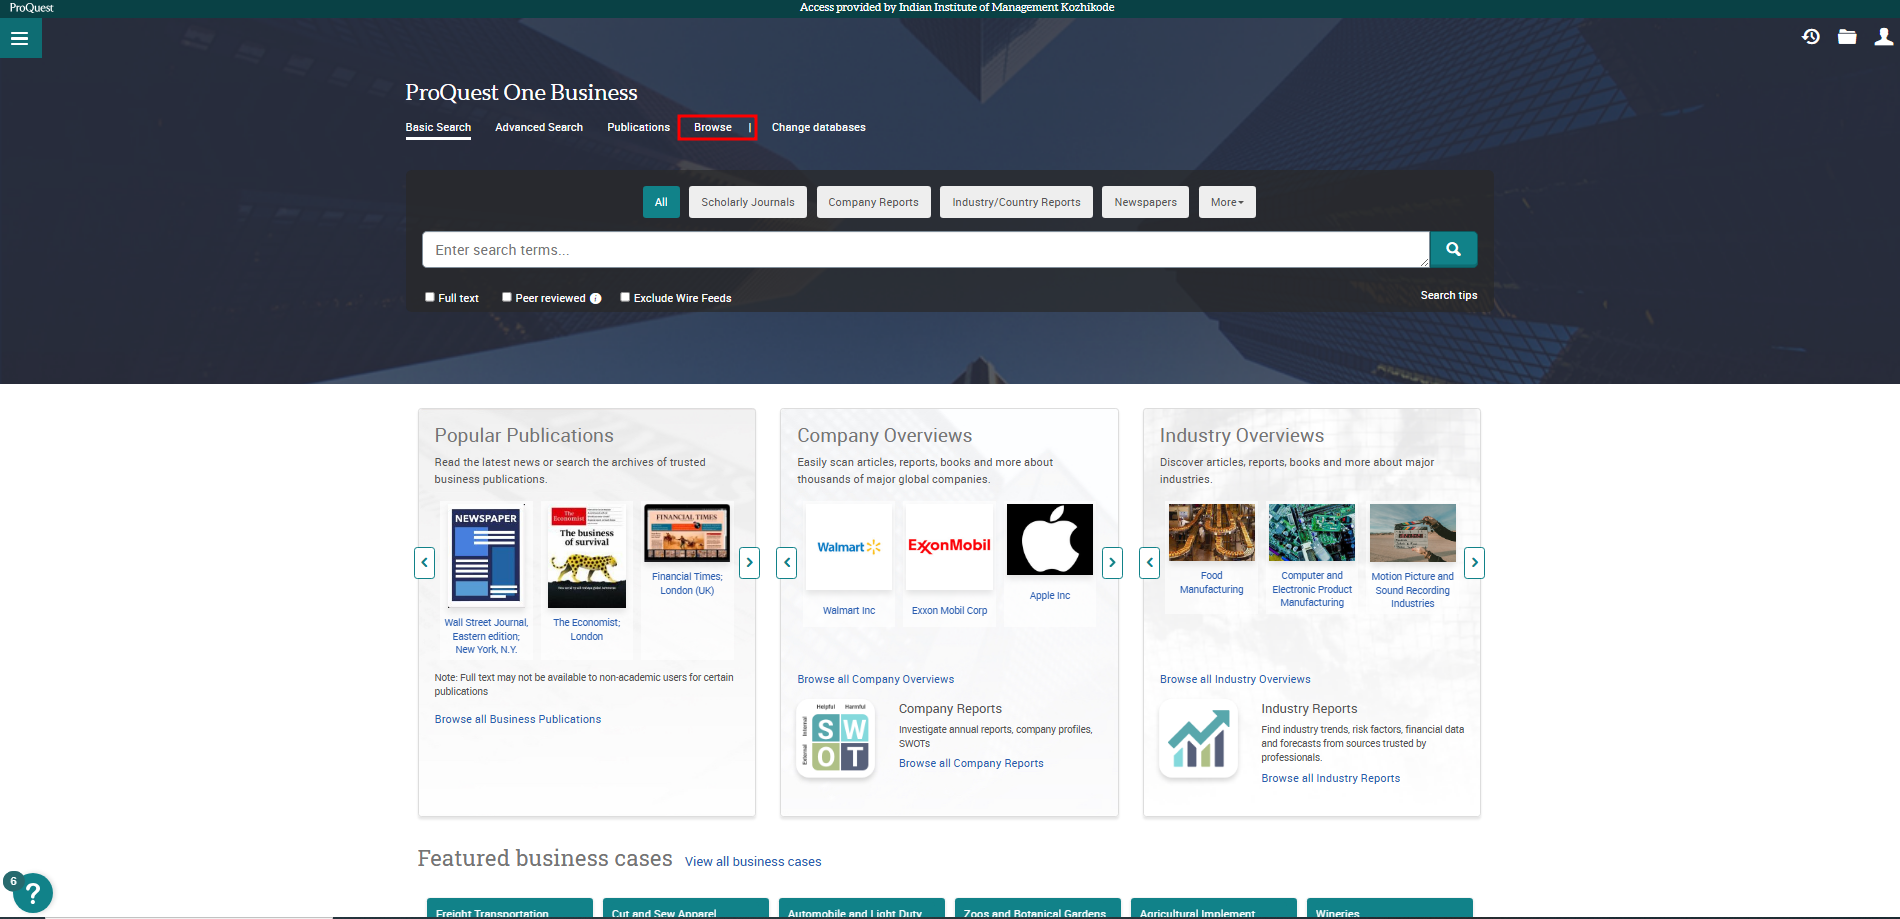
Task: Open Browse all Company Overviews link
Action: [x=875, y=679]
